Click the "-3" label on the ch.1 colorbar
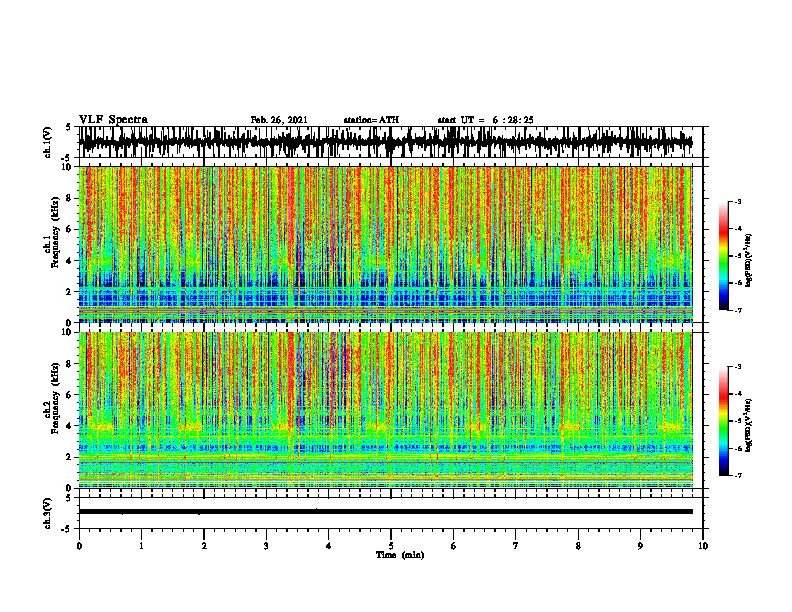The height and width of the screenshot is (612, 792). tap(738, 201)
